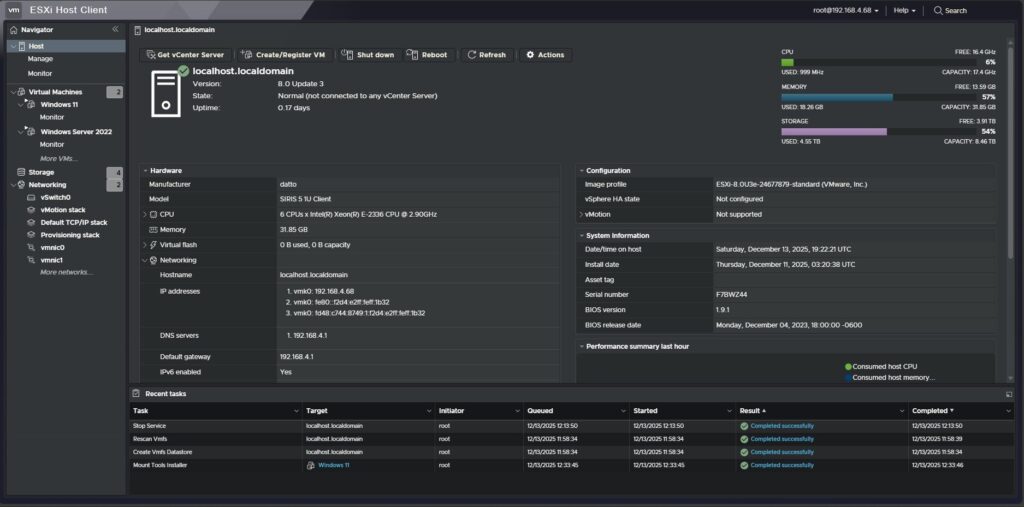Open the Help menu
1024x507 pixels.
tap(905, 10)
